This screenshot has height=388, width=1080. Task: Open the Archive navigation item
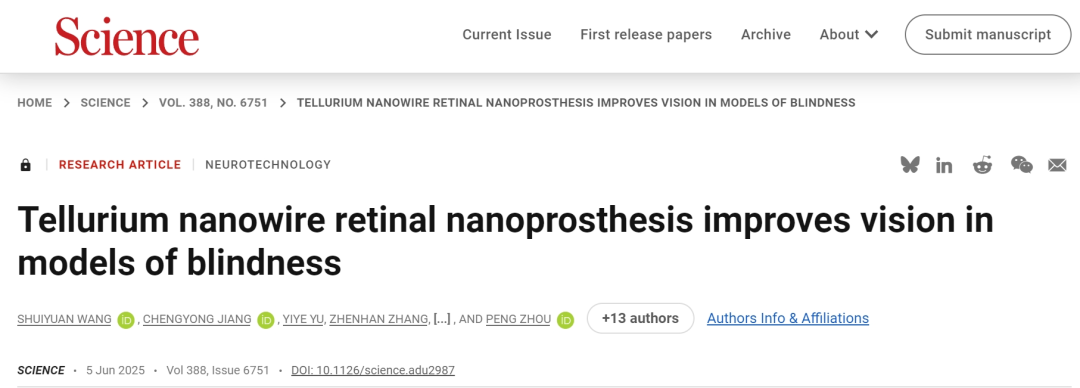766,34
